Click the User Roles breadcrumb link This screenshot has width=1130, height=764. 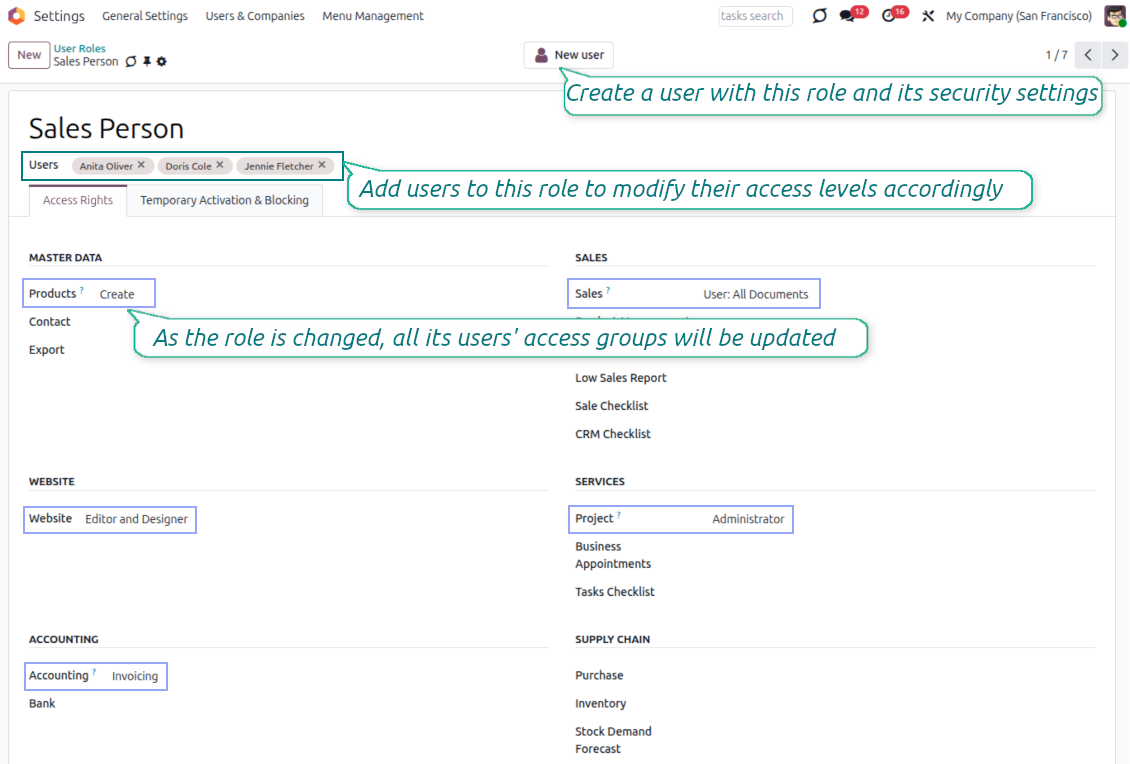click(x=79, y=48)
